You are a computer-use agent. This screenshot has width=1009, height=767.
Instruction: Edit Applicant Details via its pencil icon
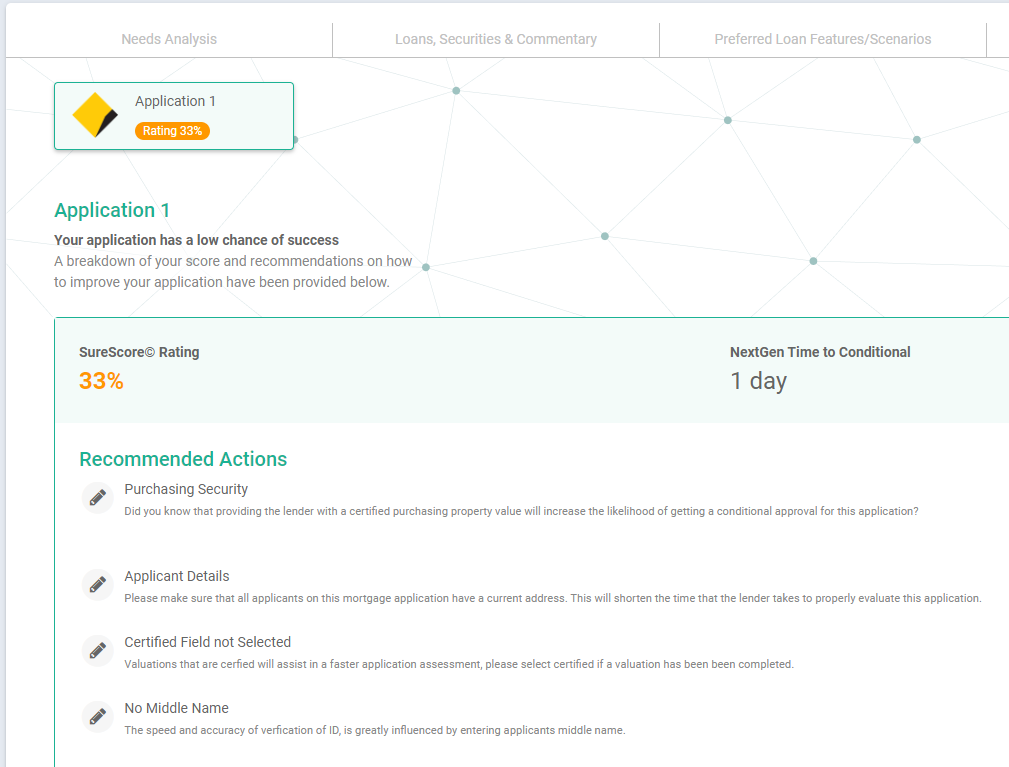pyautogui.click(x=98, y=585)
